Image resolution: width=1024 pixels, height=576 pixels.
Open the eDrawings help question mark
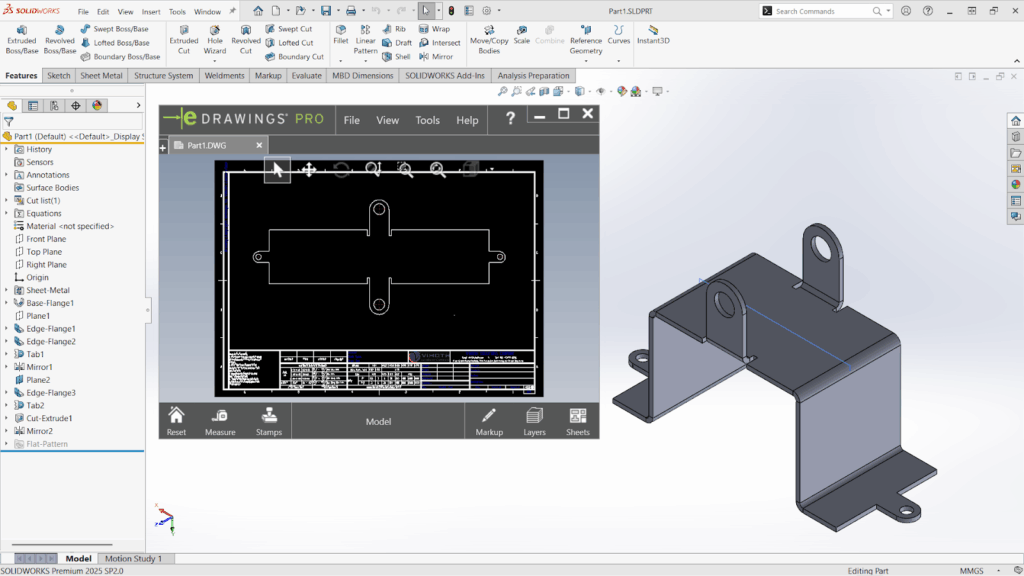pyautogui.click(x=510, y=118)
